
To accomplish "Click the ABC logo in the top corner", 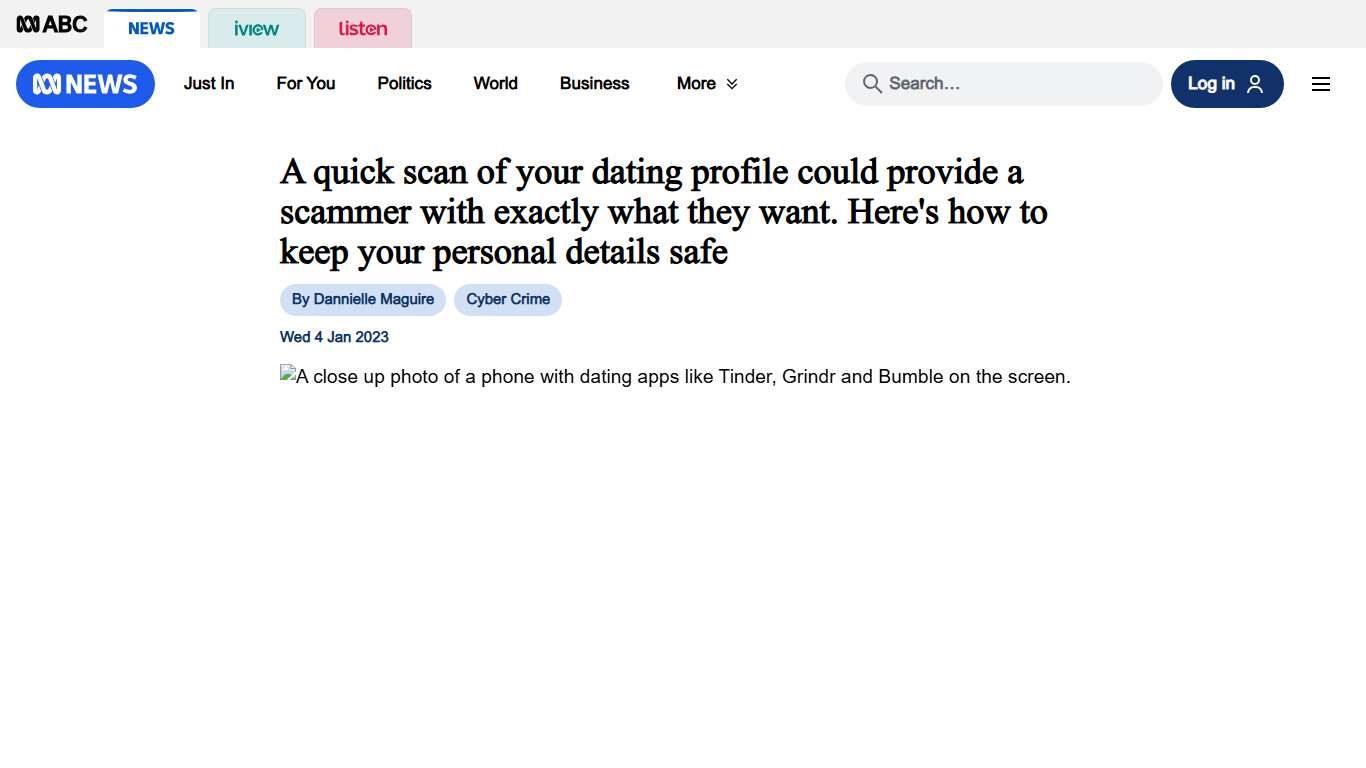I will 50,24.
